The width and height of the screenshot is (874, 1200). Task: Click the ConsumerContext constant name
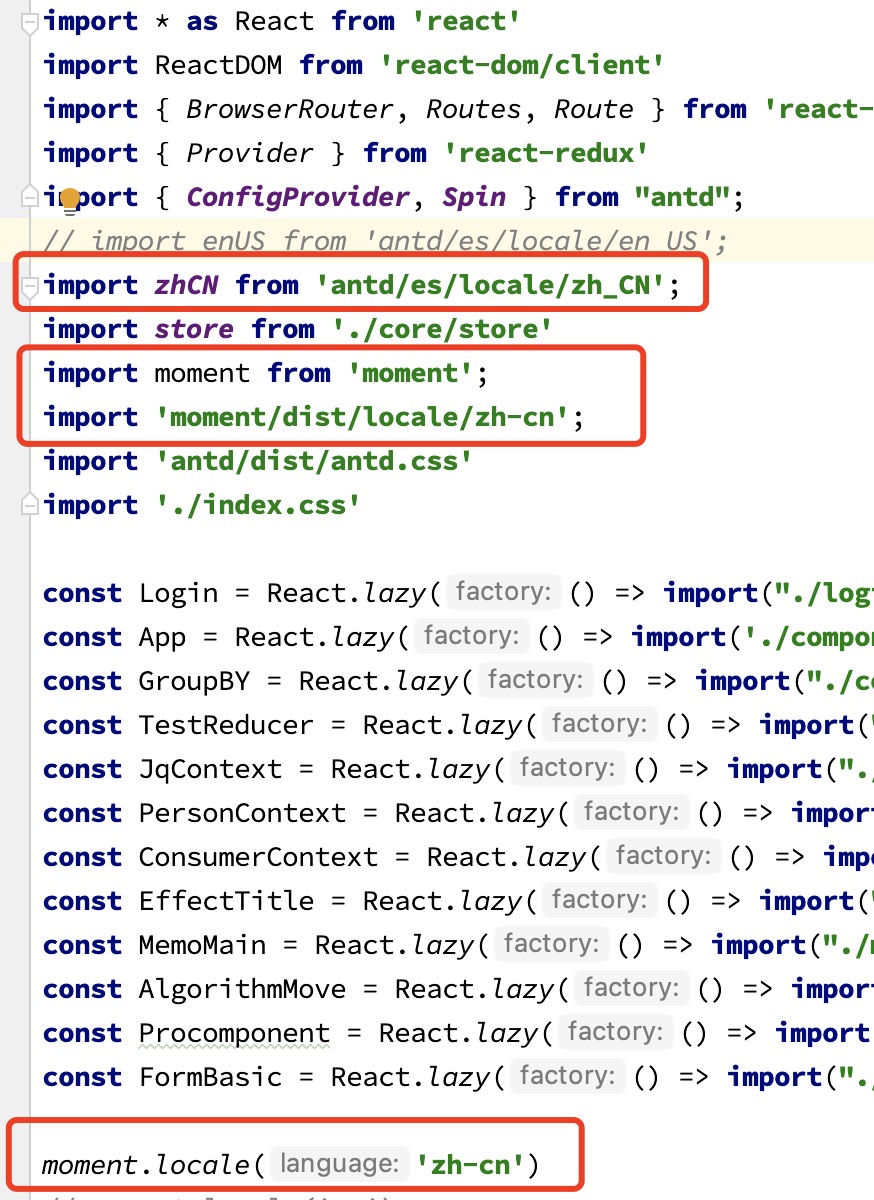coord(258,857)
